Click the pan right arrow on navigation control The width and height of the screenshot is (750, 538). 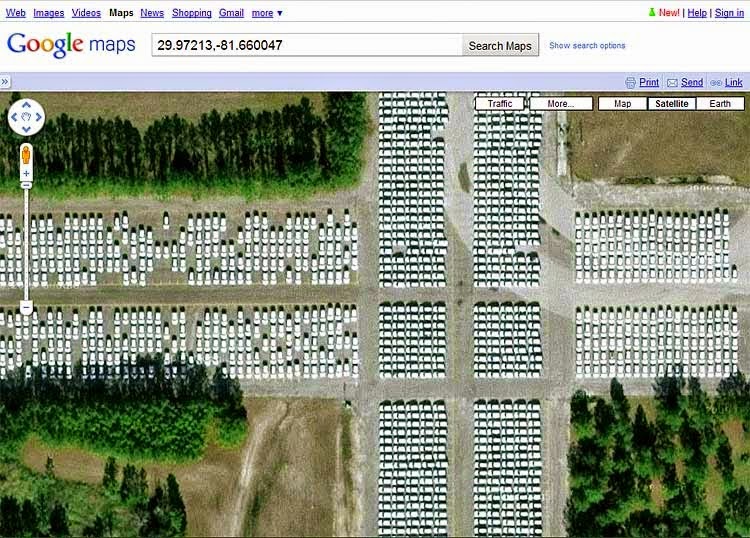pyautogui.click(x=39, y=117)
